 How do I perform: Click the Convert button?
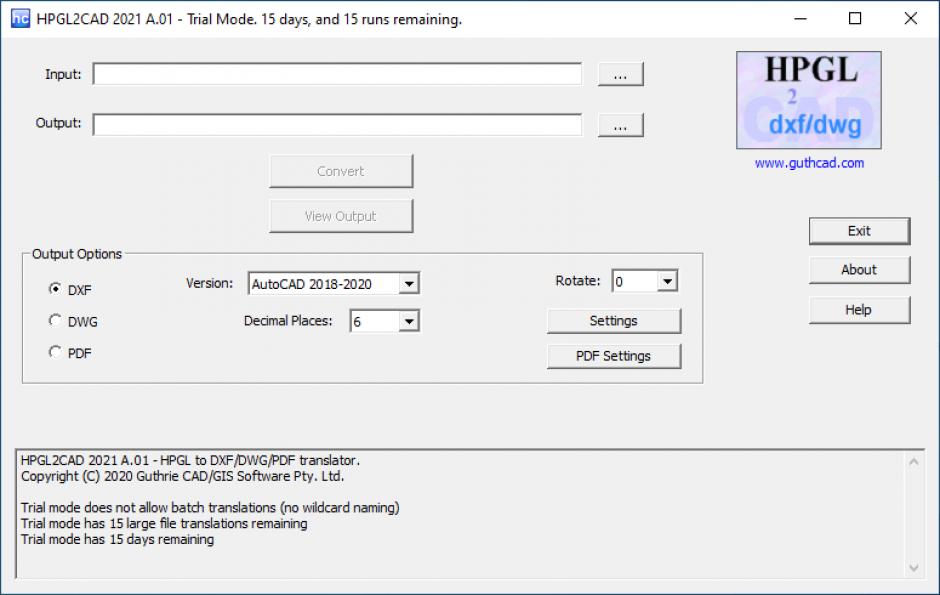[x=341, y=171]
